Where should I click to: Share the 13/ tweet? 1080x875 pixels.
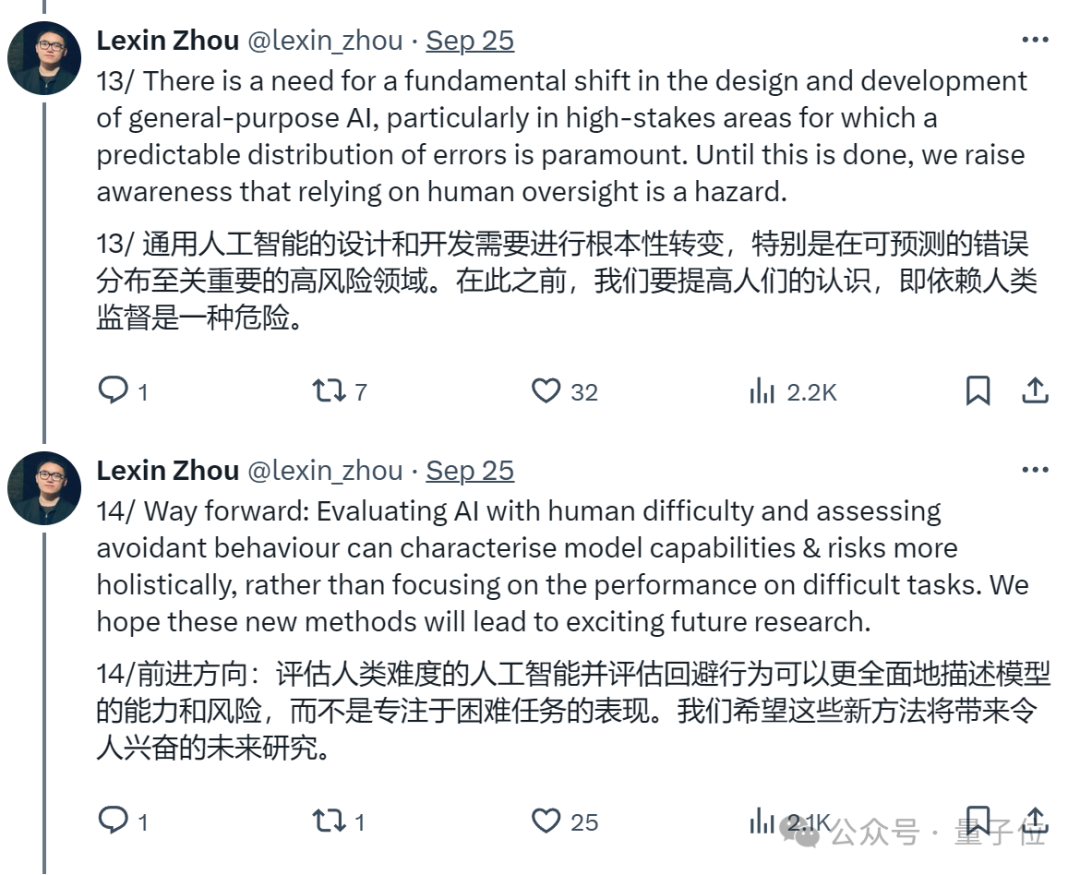pyautogui.click(x=1035, y=390)
